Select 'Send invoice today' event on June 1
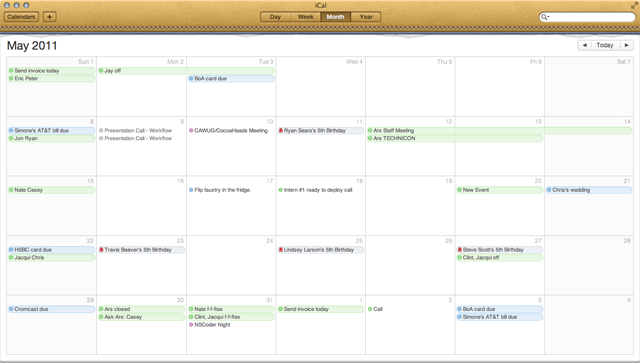The image size is (640, 363). coord(320,309)
